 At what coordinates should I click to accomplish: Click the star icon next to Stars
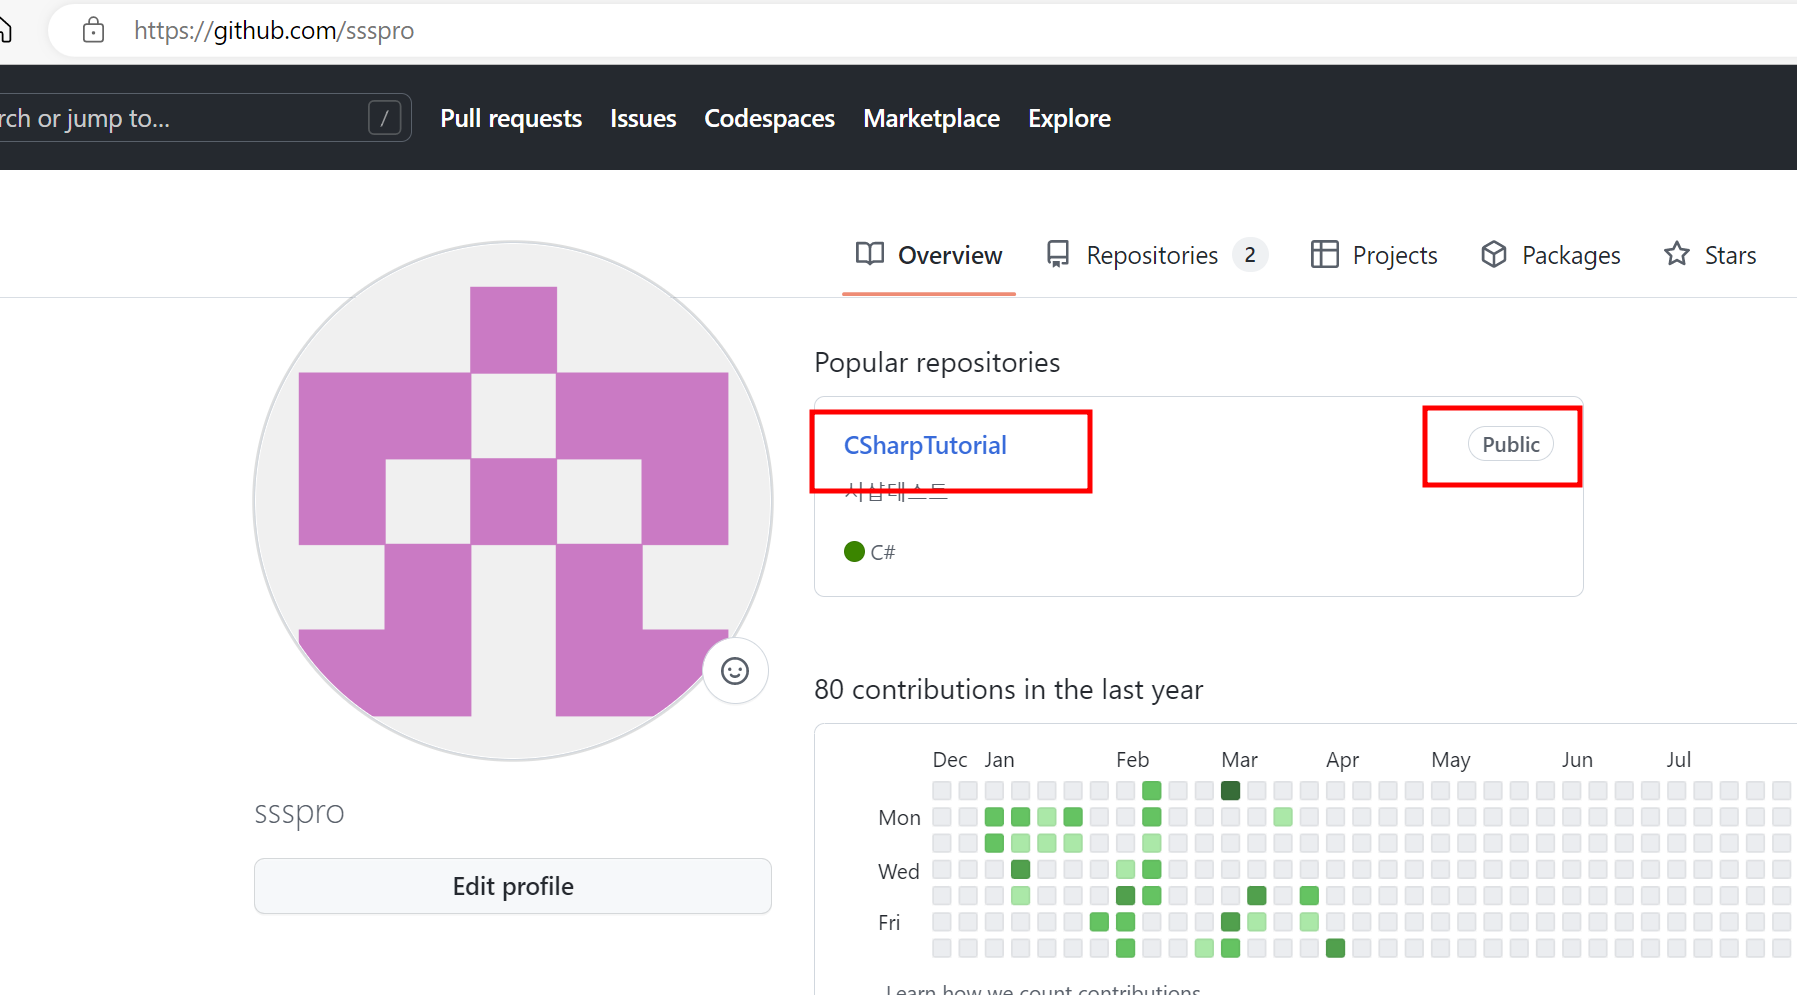pos(1677,254)
